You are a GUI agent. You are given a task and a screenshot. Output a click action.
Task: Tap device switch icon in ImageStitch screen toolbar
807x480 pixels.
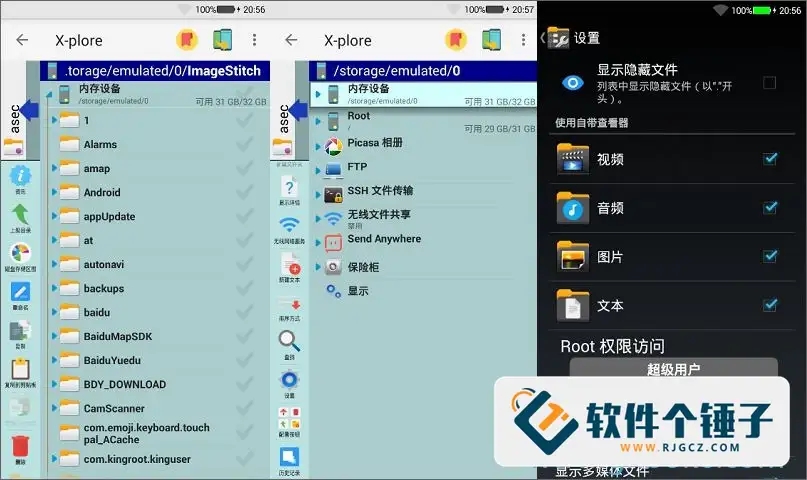click(222, 40)
